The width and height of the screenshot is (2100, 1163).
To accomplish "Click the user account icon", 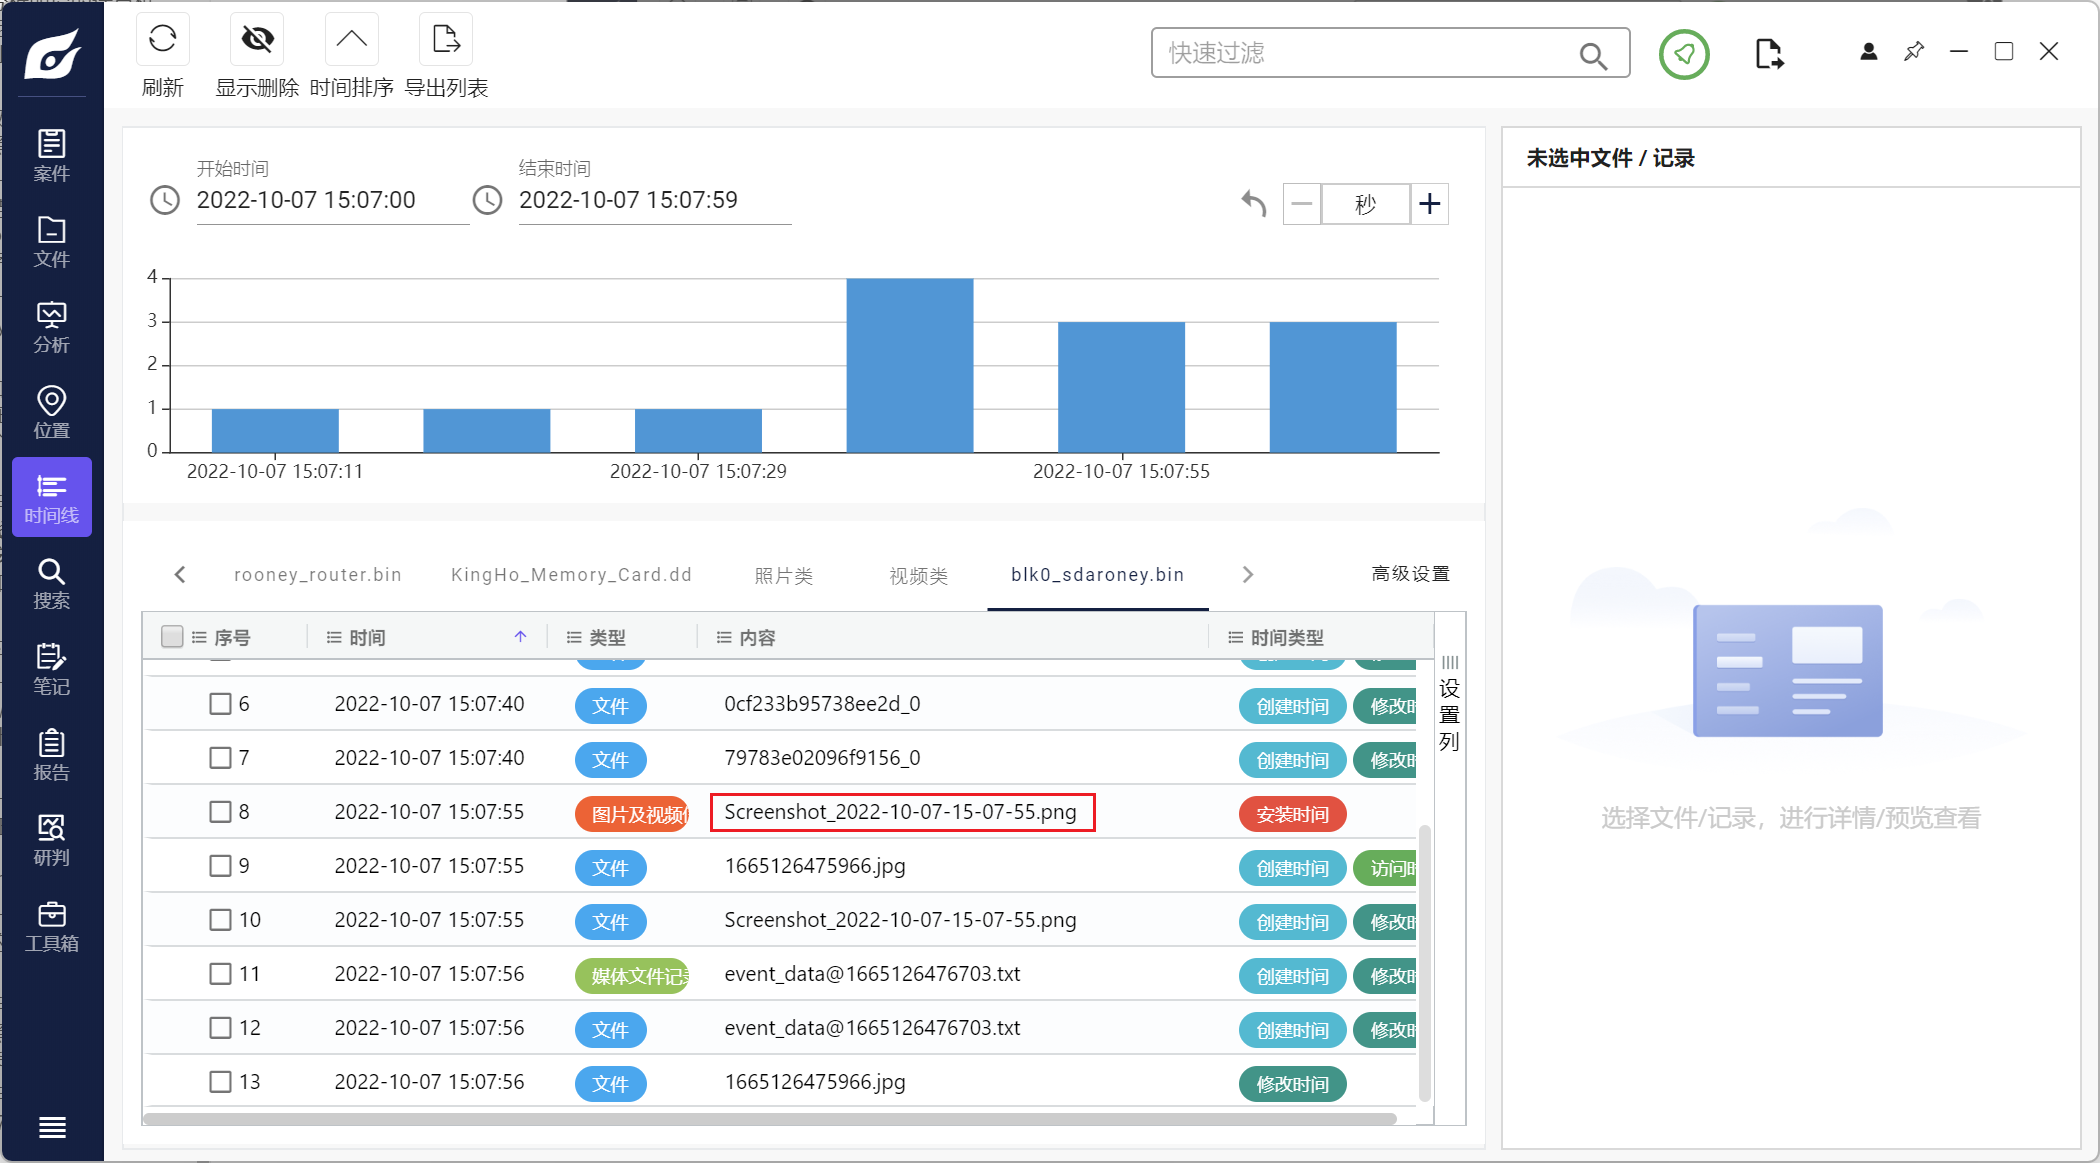I will (1868, 52).
